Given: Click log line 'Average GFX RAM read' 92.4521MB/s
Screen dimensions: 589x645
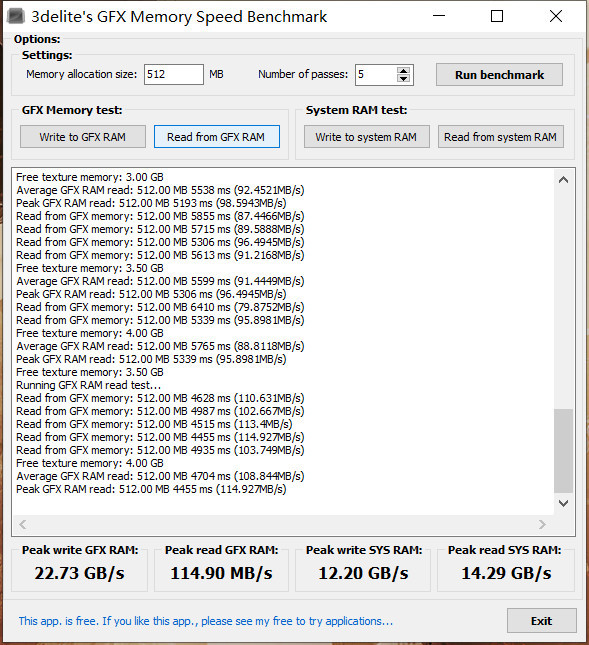Looking at the screenshot, I should click(160, 190).
